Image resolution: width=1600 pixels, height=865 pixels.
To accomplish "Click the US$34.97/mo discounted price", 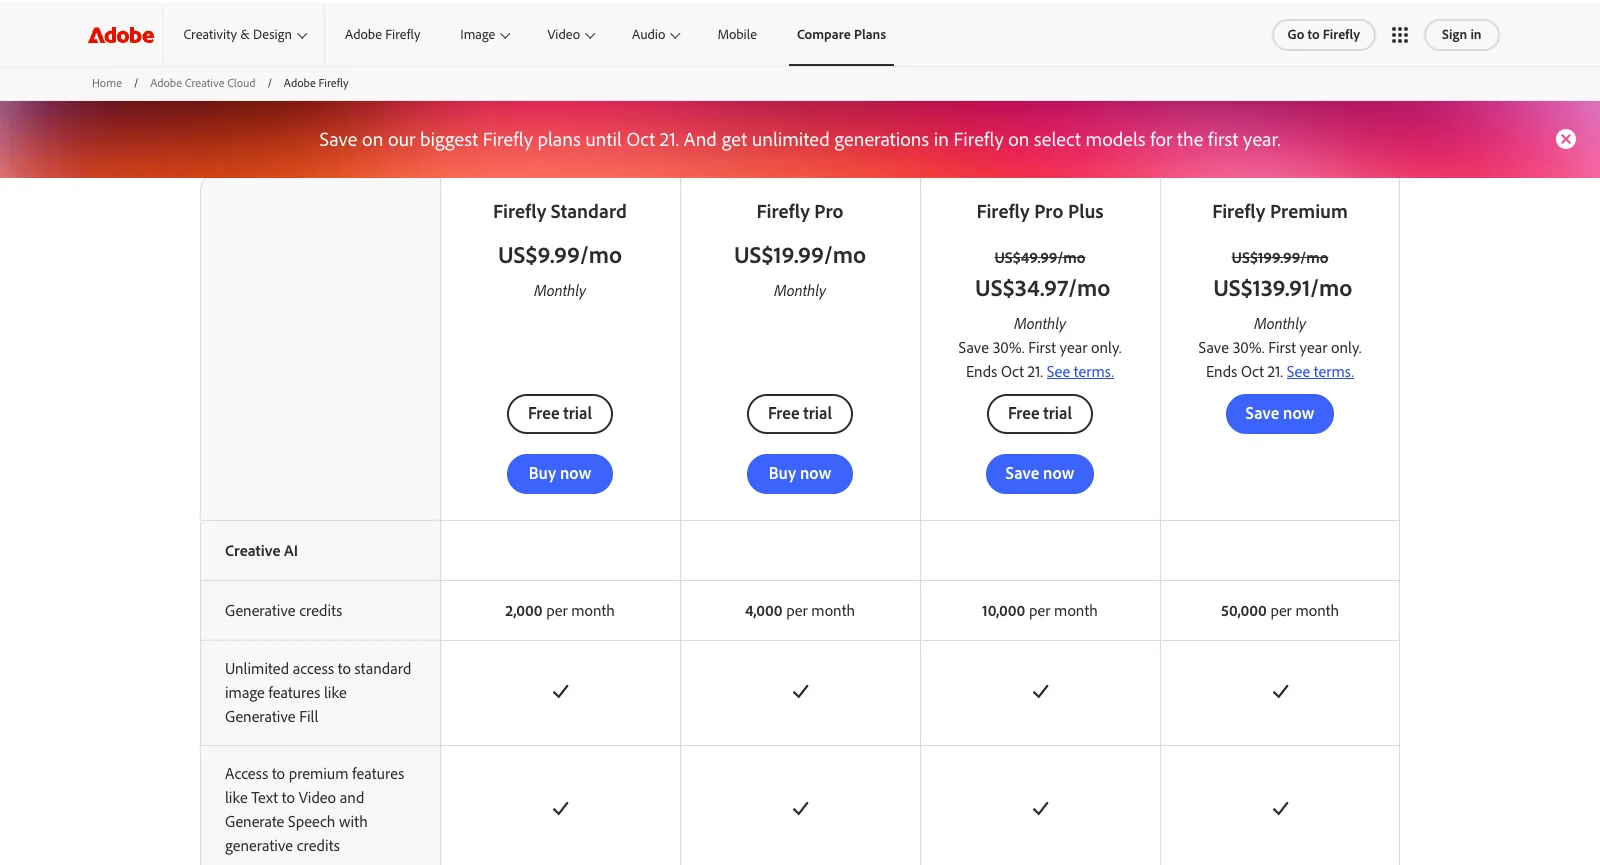I will click(x=1042, y=289).
